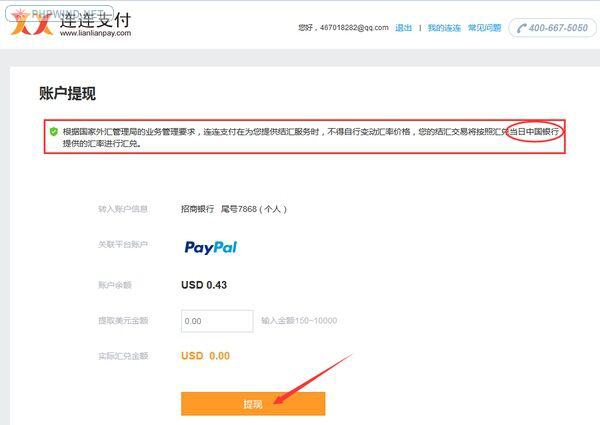The width and height of the screenshot is (600, 425).
Task: Click the 400-667-5050 hotline number
Action: pos(558,28)
